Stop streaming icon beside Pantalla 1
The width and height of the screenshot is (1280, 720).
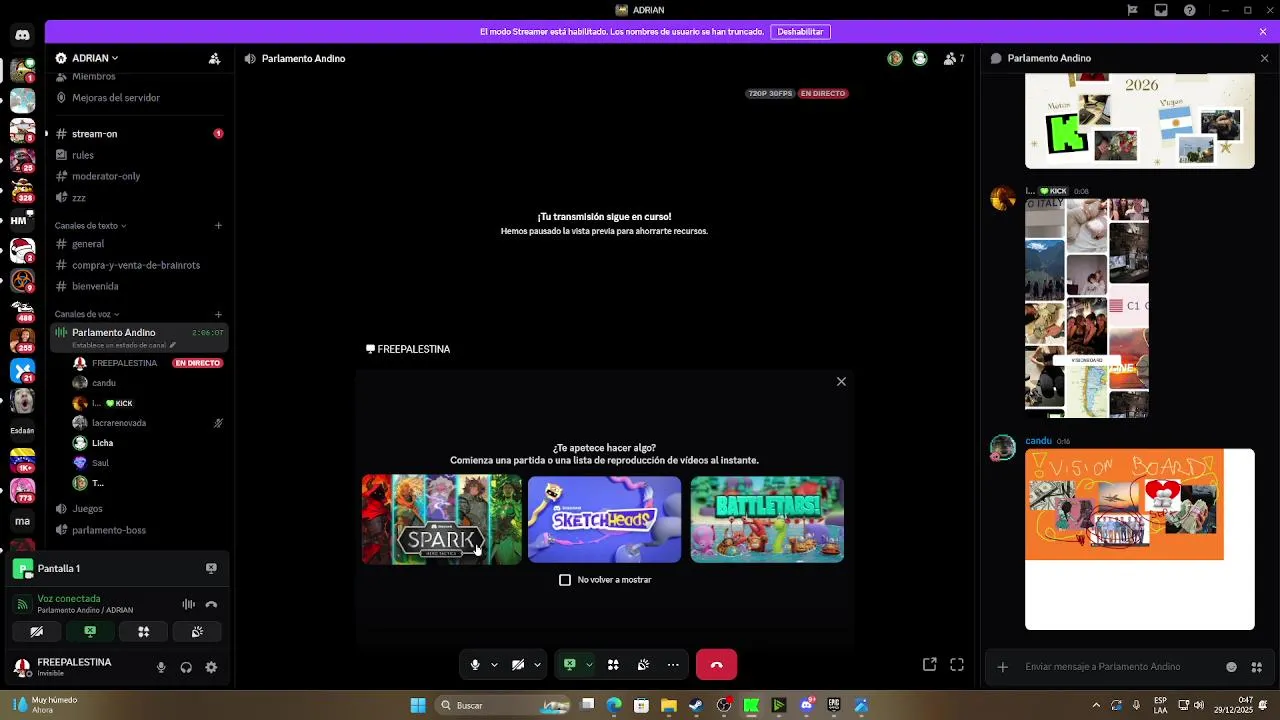(x=211, y=568)
